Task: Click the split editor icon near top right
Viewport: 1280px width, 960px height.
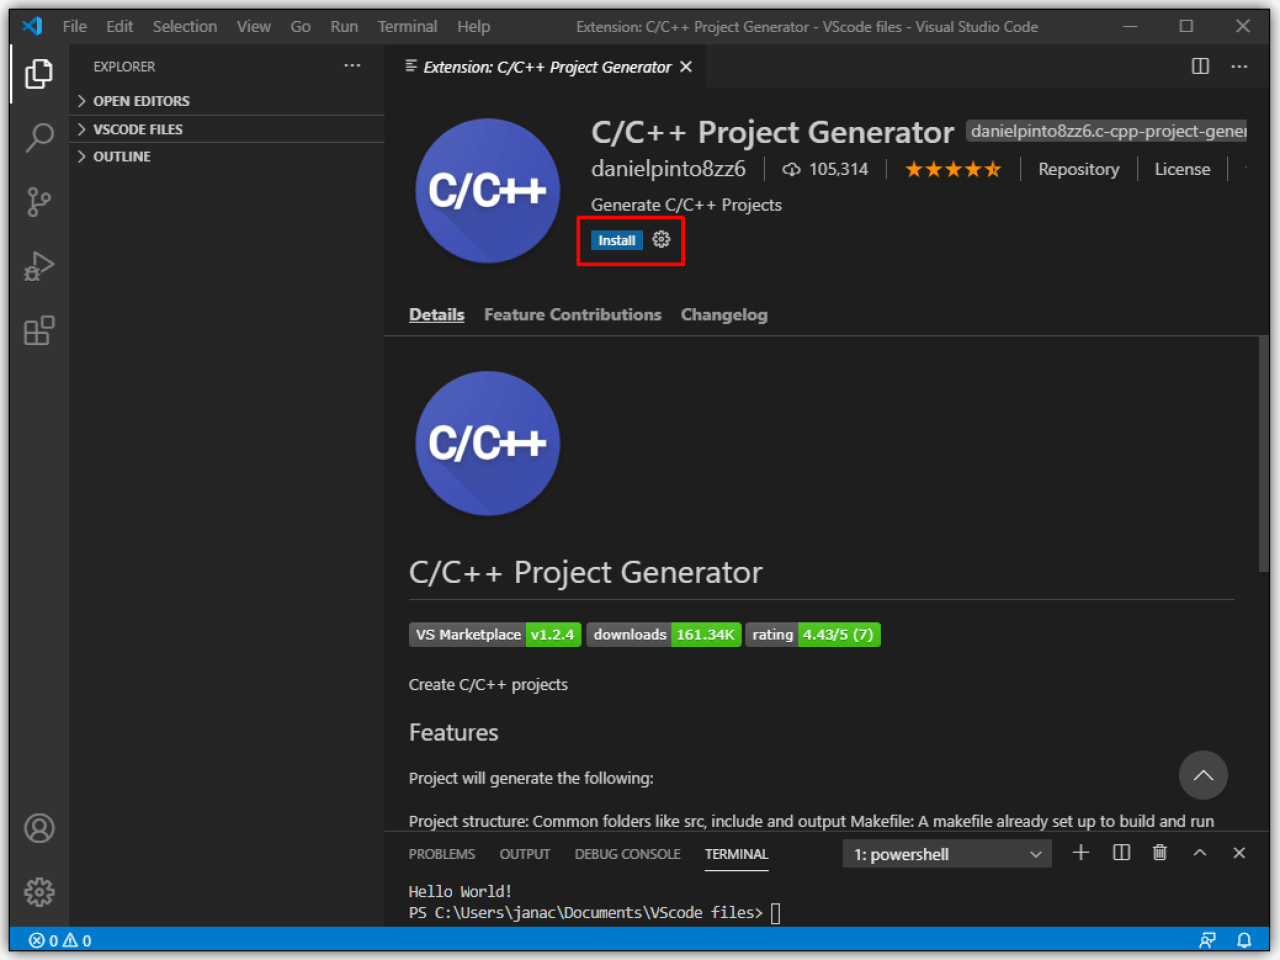Action: click(1200, 66)
